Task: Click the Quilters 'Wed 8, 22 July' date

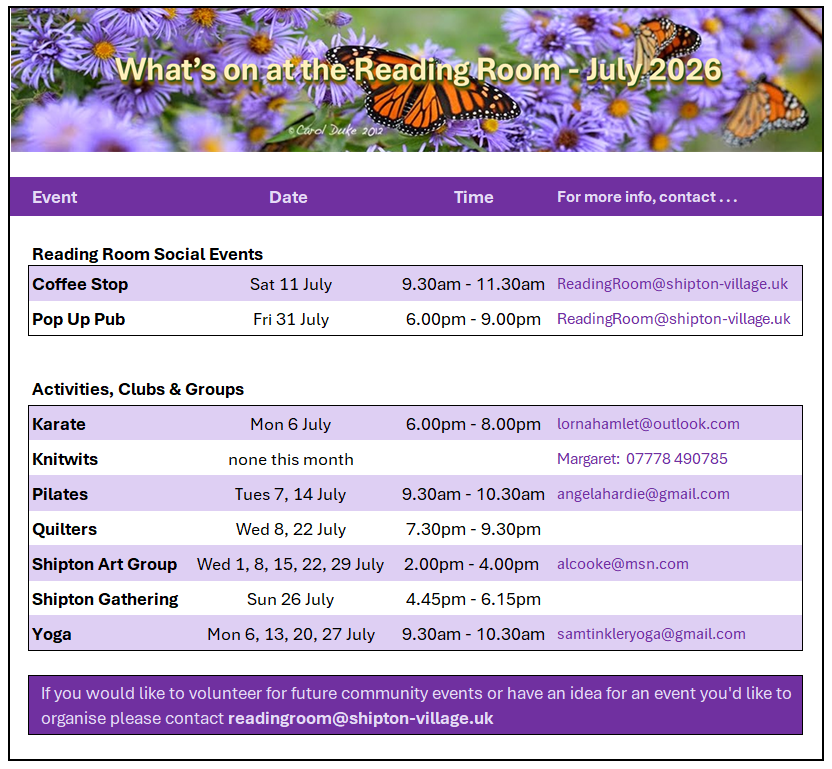Action: (291, 529)
